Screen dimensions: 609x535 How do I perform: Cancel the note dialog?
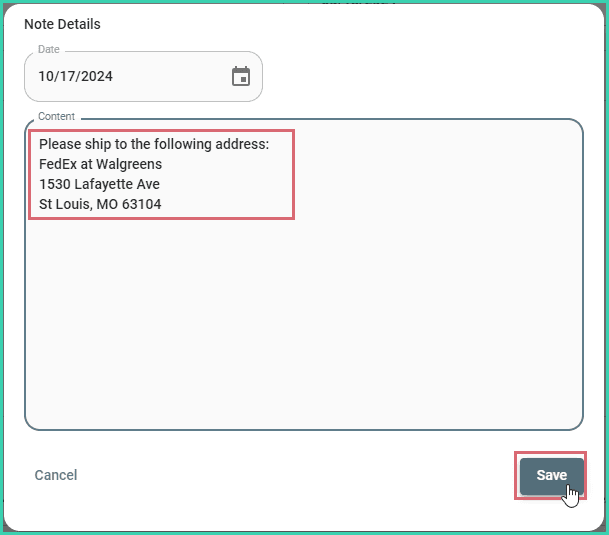point(56,476)
